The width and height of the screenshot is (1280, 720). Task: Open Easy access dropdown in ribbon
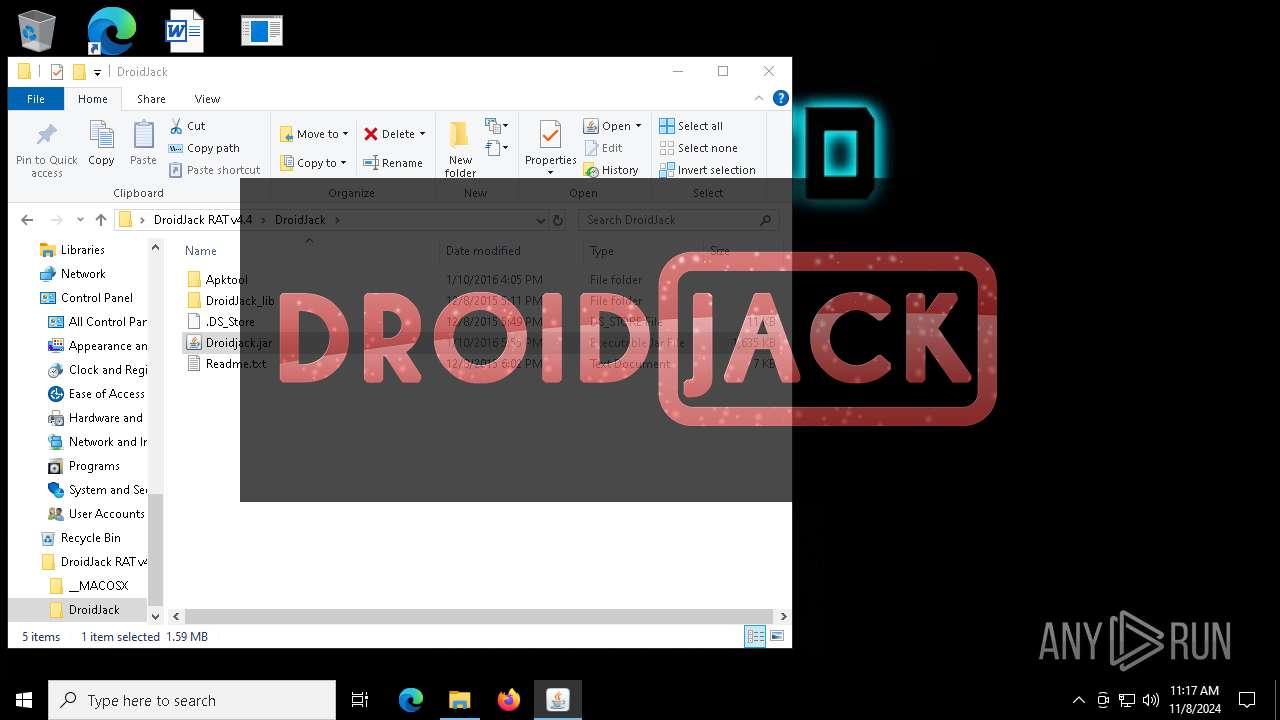(497, 148)
